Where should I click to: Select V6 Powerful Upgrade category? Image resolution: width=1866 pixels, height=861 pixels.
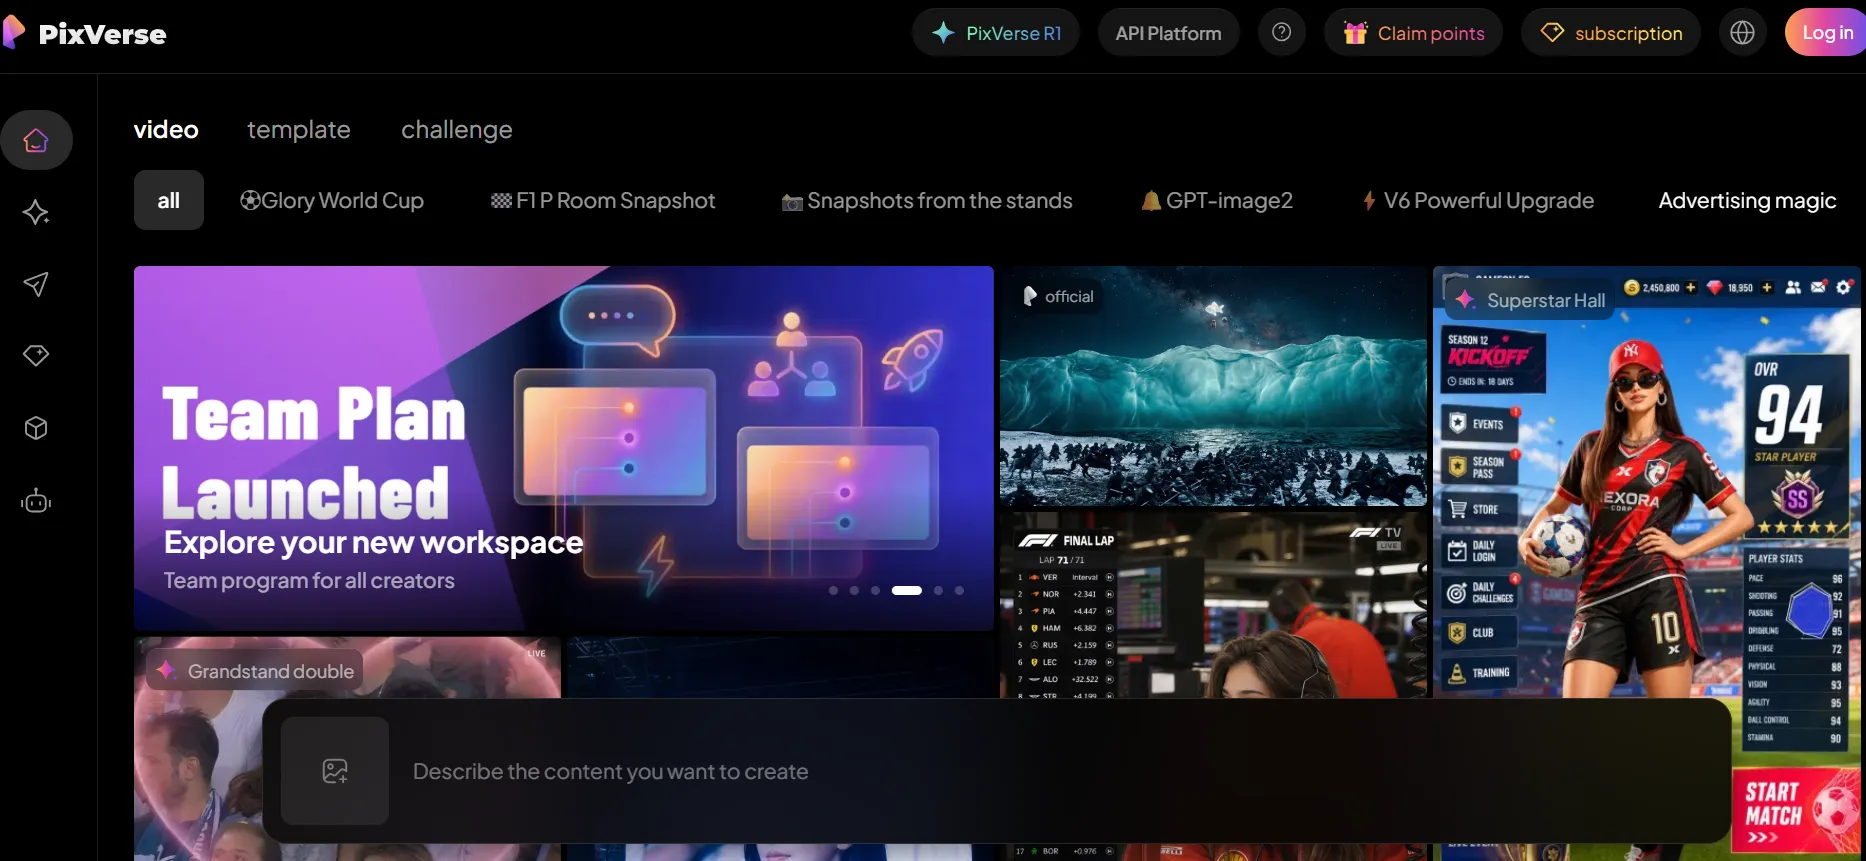click(x=1478, y=200)
